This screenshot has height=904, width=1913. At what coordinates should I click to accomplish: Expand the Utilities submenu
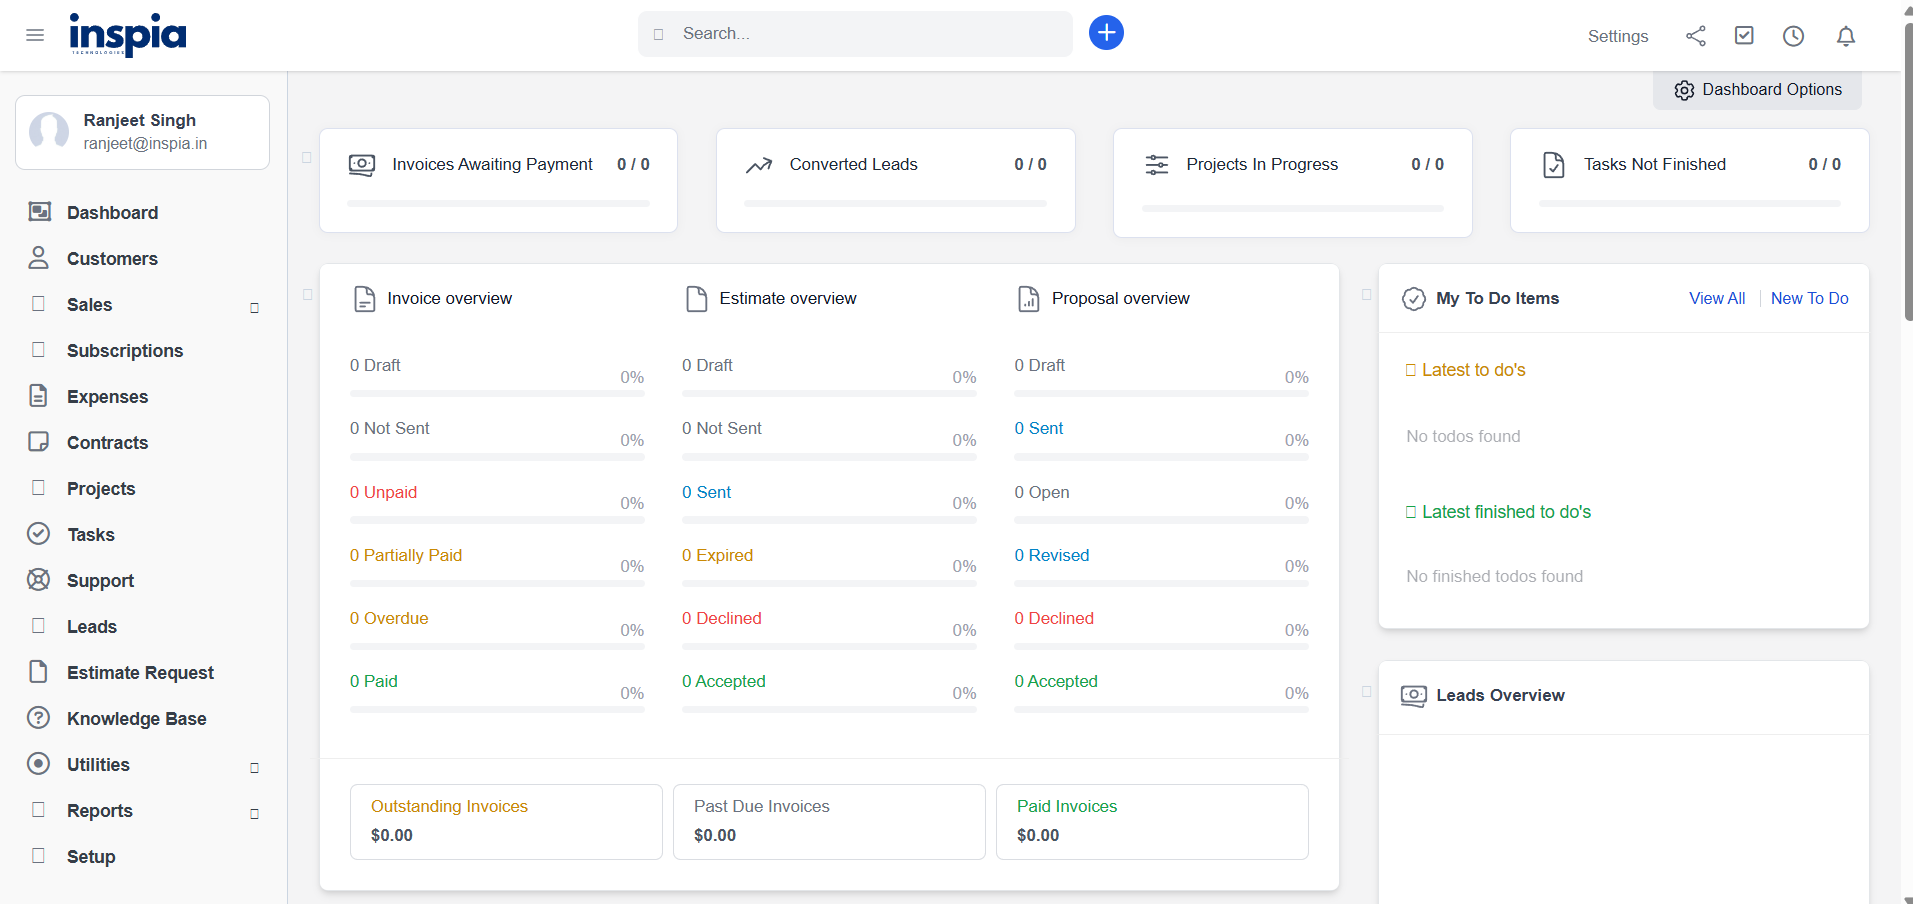pos(254,767)
